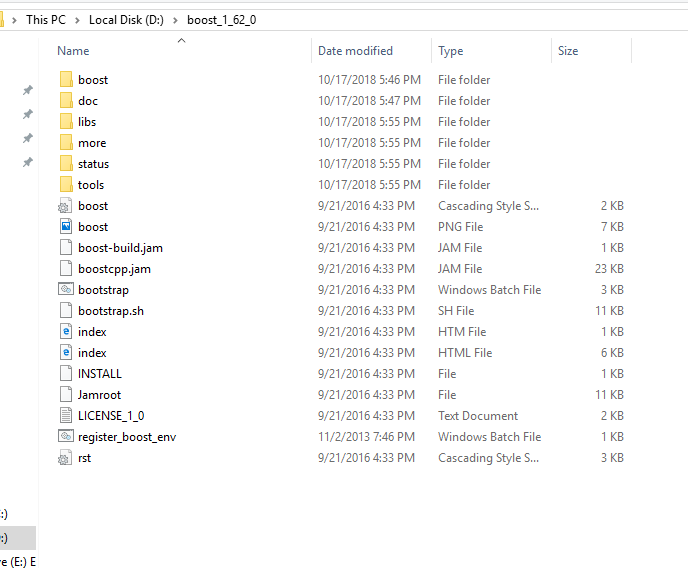Select the boost stylesheet file icon
Viewport: 688px width, 568px height.
65,206
